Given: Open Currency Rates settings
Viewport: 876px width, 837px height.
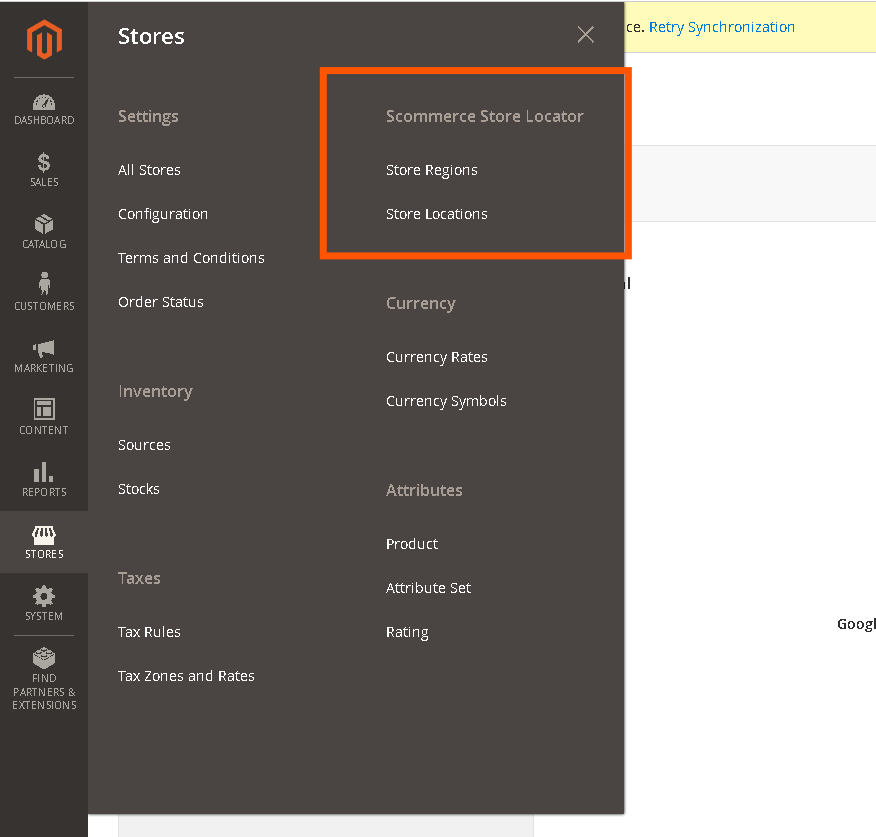Looking at the screenshot, I should [436, 357].
